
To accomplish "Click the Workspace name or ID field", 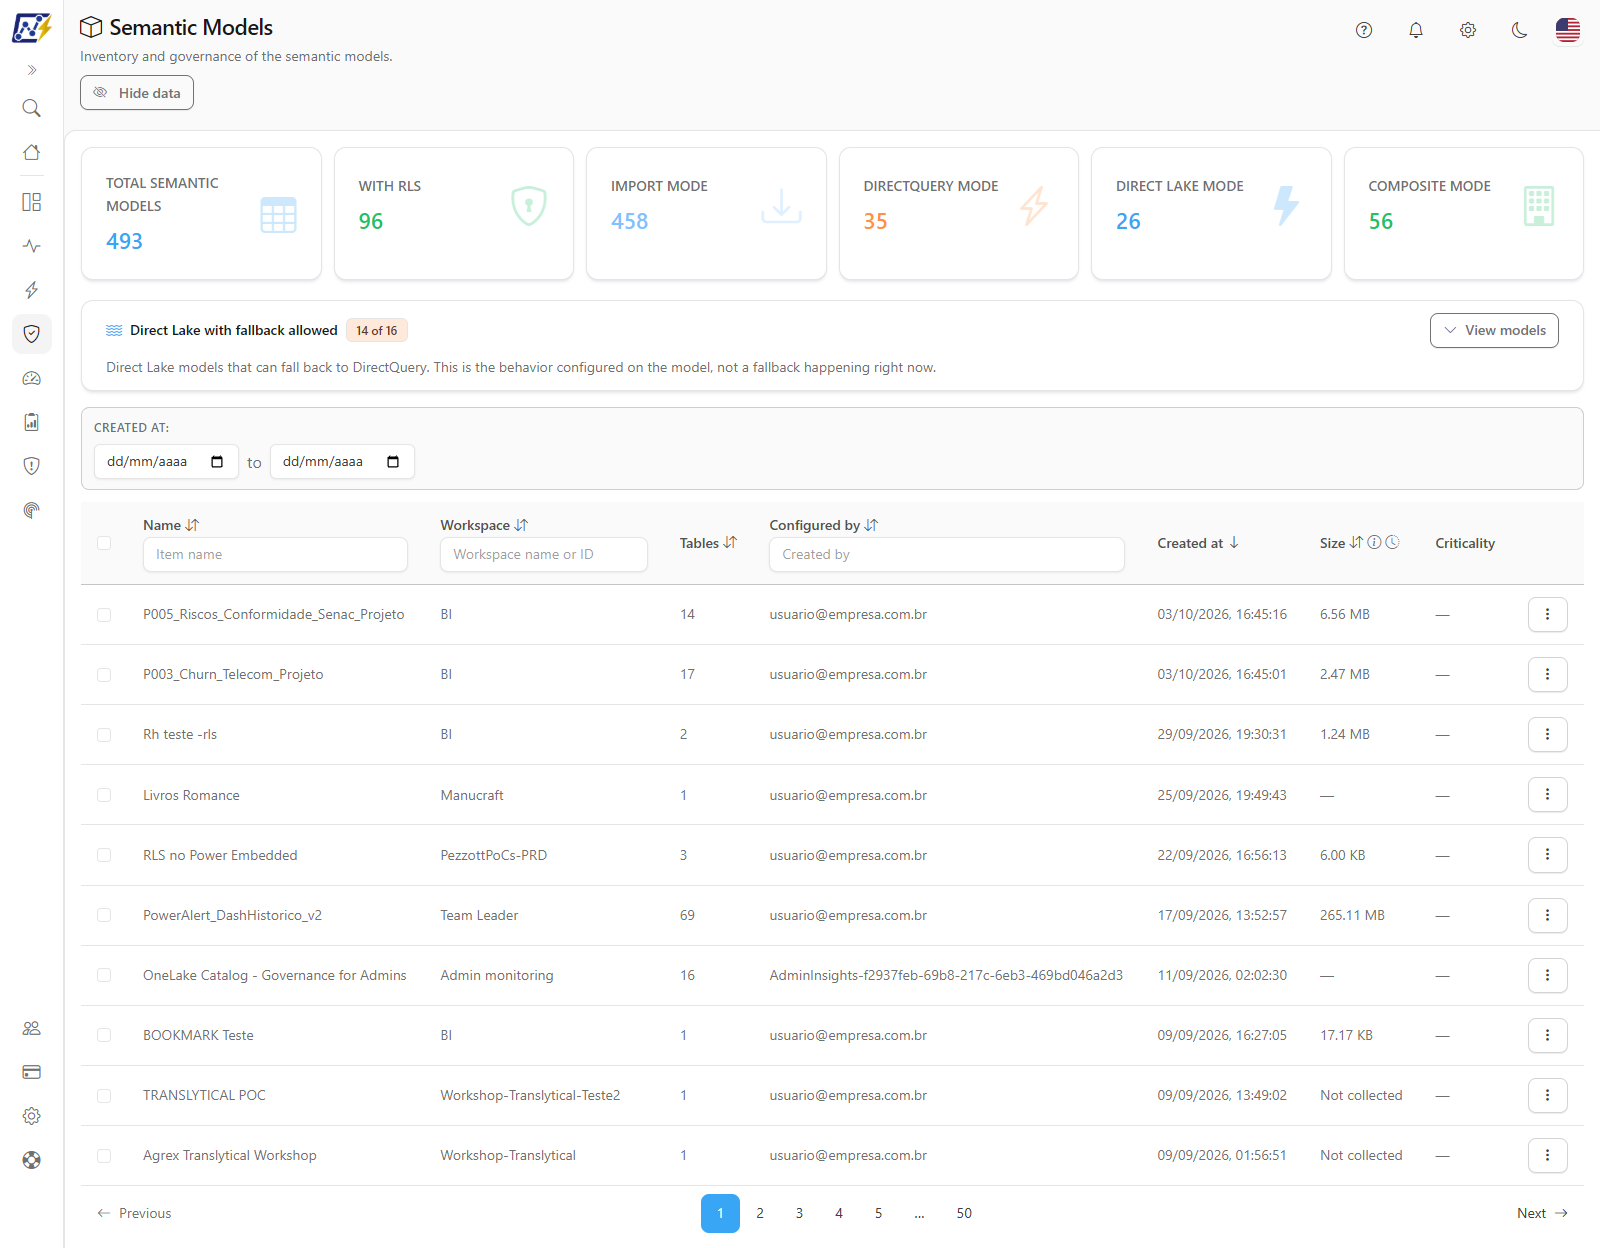I will [x=544, y=555].
